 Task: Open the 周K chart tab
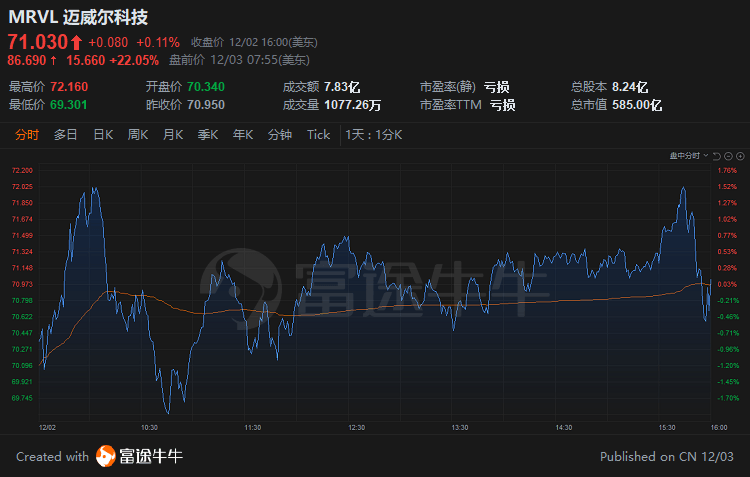[138, 135]
